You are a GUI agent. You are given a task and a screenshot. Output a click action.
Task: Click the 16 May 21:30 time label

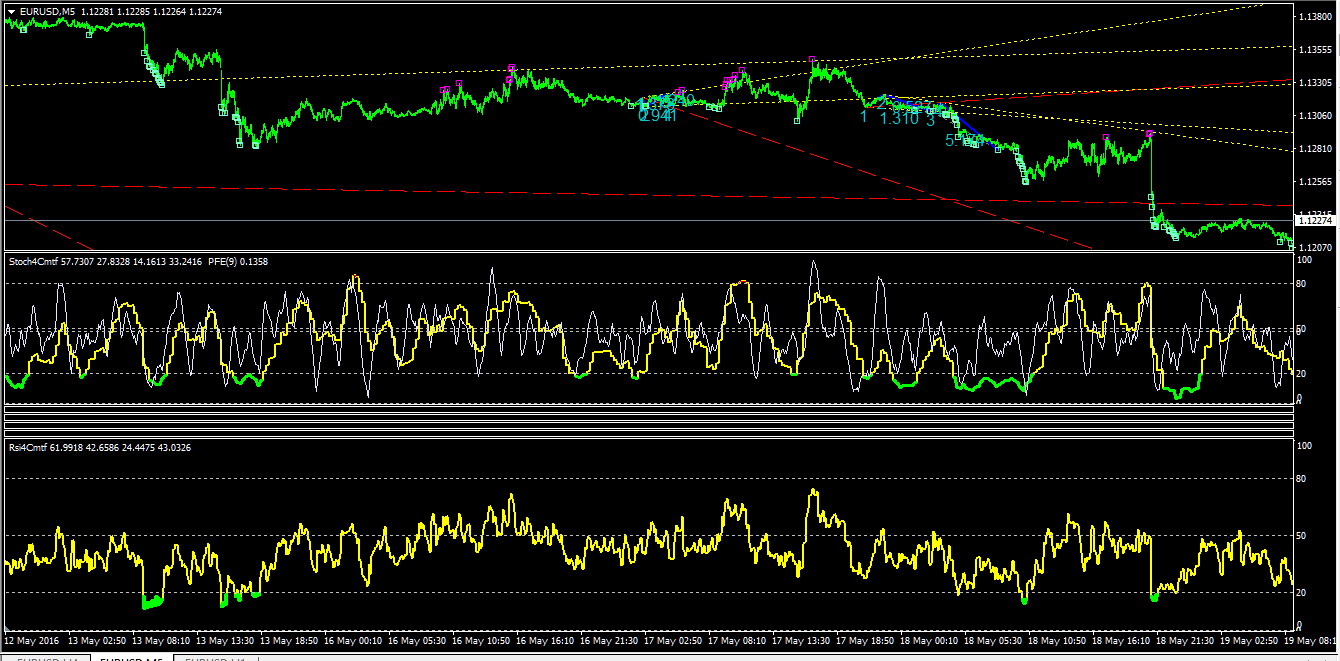[x=610, y=639]
